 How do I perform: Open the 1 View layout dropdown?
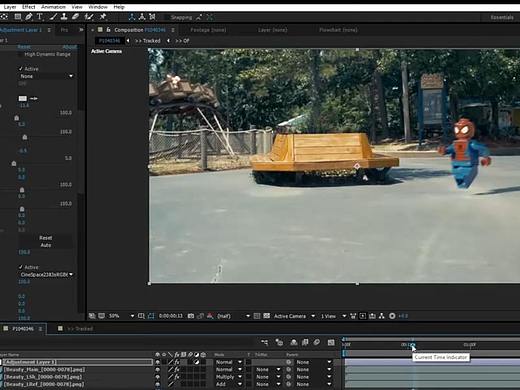coord(333,316)
